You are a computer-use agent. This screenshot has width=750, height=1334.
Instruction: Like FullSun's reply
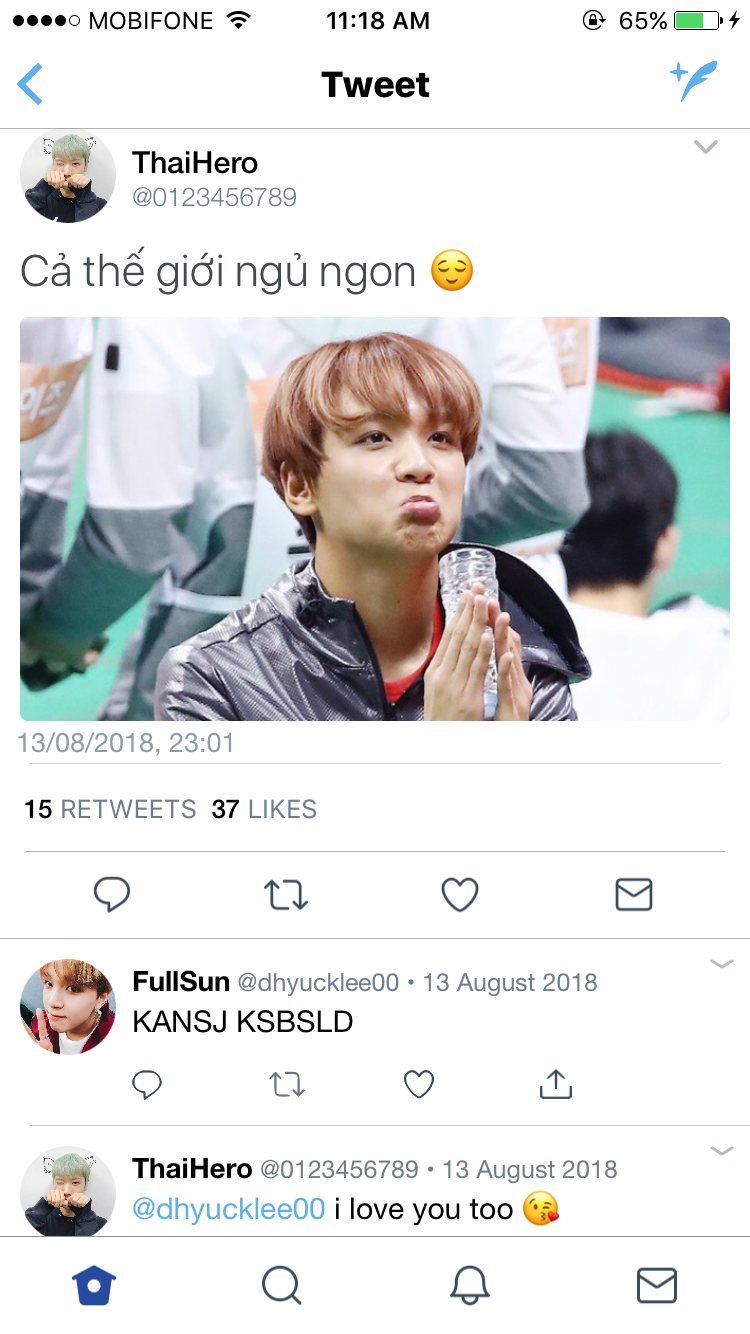419,1084
